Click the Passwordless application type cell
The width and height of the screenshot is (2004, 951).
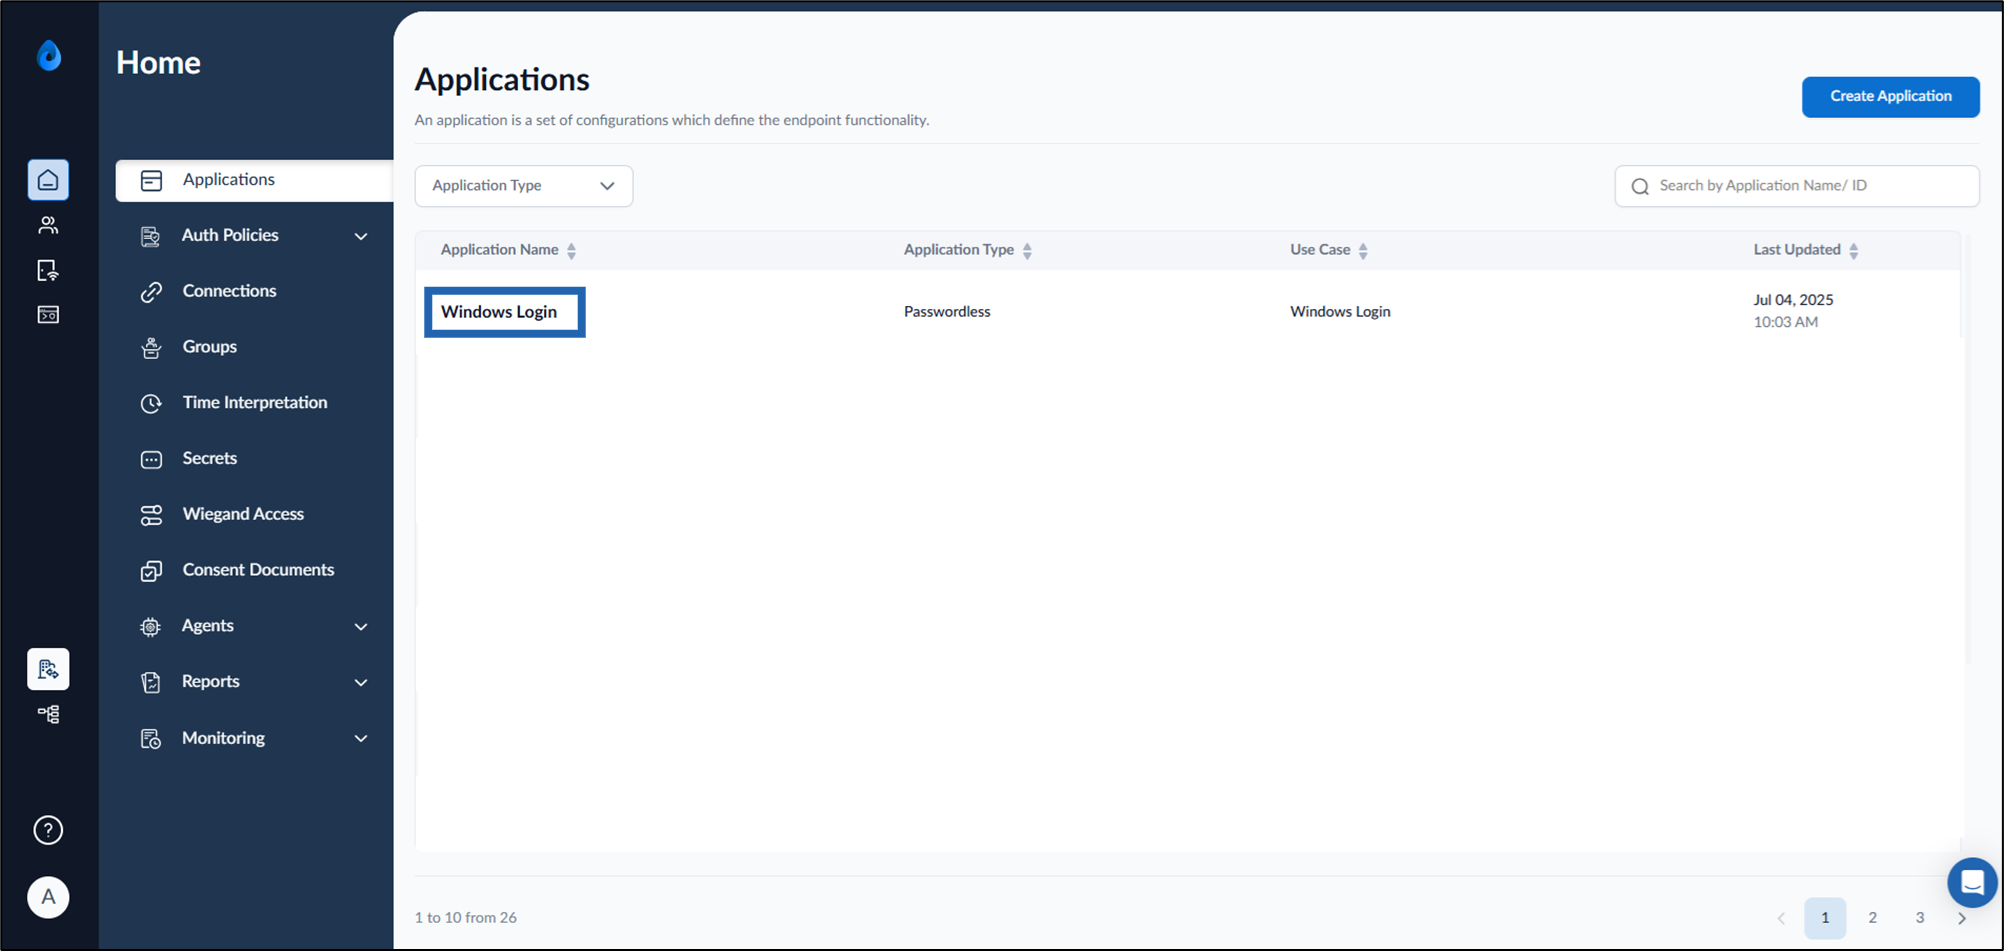pos(947,312)
